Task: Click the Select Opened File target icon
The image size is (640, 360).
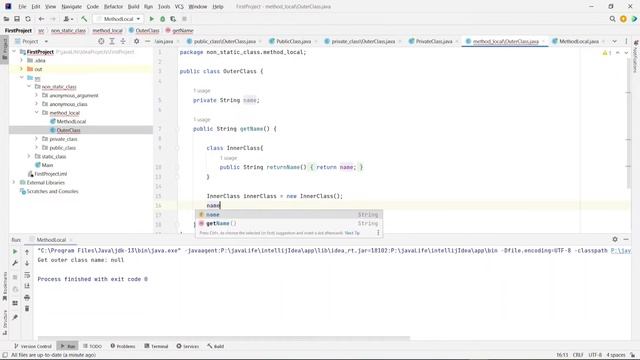Action: point(101,41)
